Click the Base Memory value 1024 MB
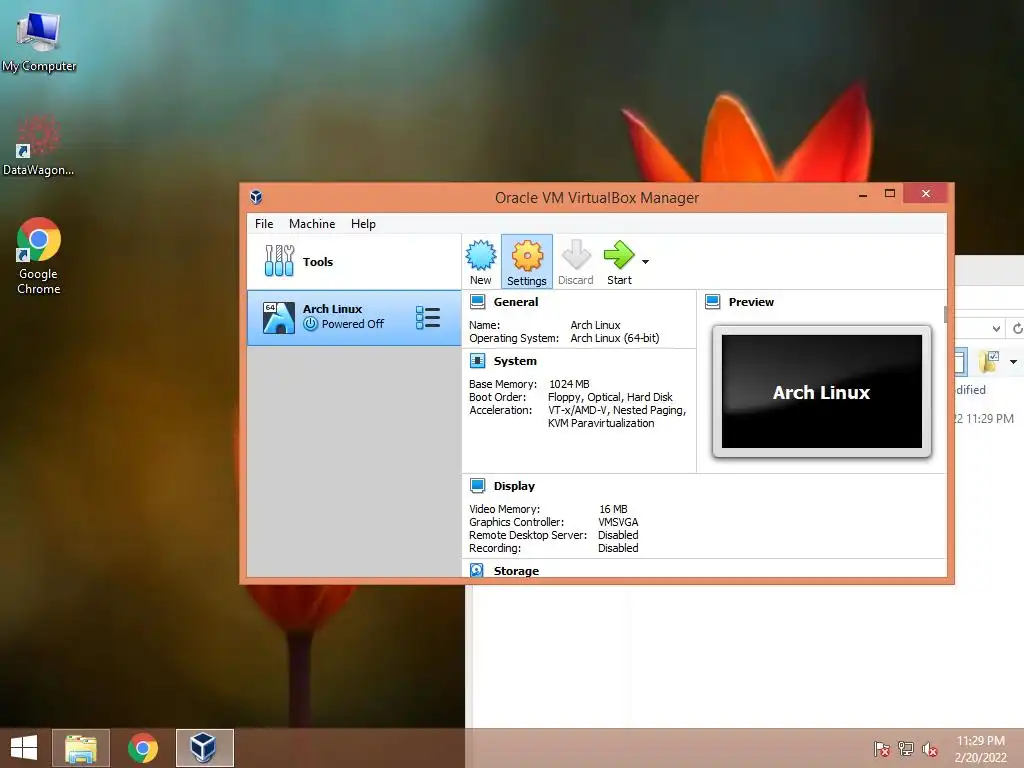Viewport: 1024px width, 768px height. click(x=569, y=384)
